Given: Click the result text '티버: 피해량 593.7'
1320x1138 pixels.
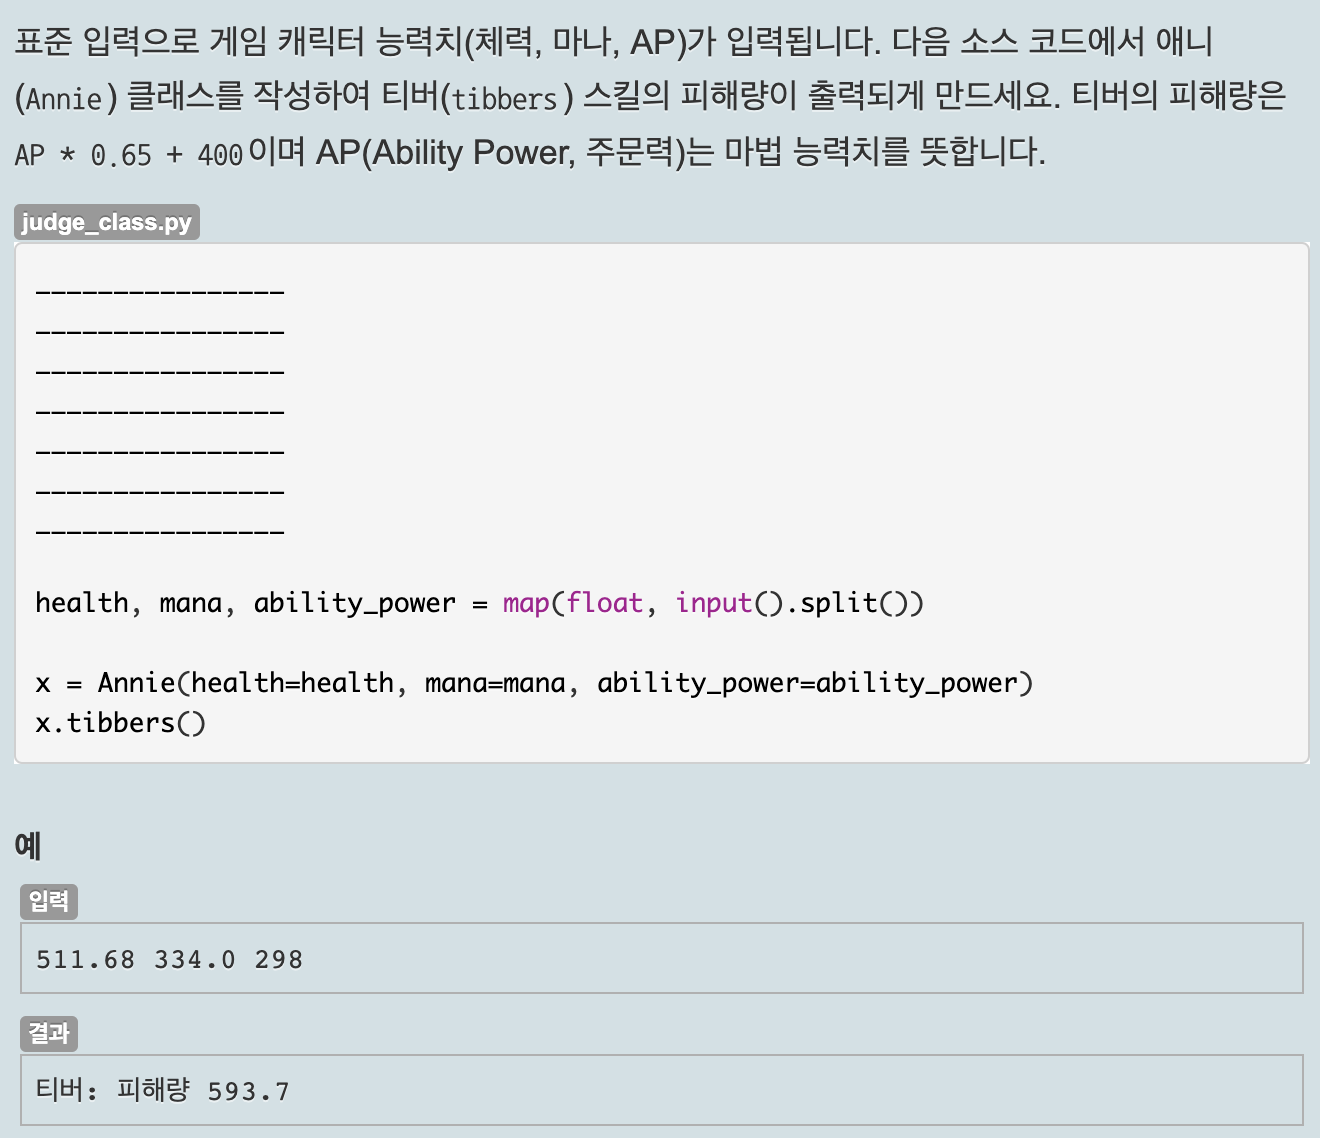Looking at the screenshot, I should pos(163,1091).
